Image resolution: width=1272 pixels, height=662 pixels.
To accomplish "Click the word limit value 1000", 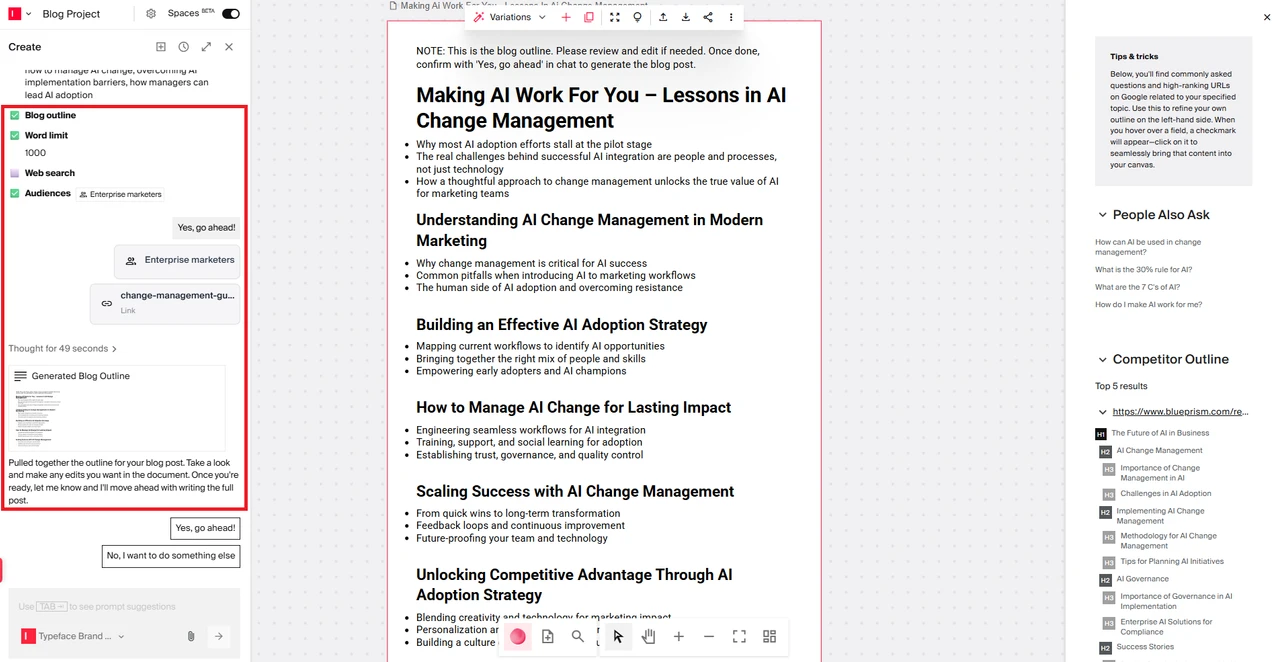I will [35, 154].
